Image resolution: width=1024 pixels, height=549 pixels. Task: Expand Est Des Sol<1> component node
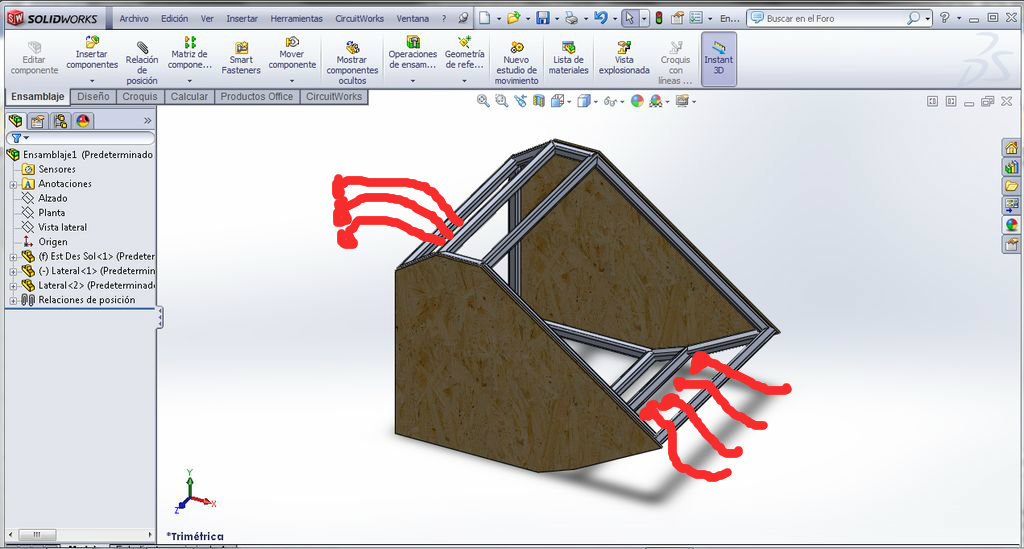13,257
